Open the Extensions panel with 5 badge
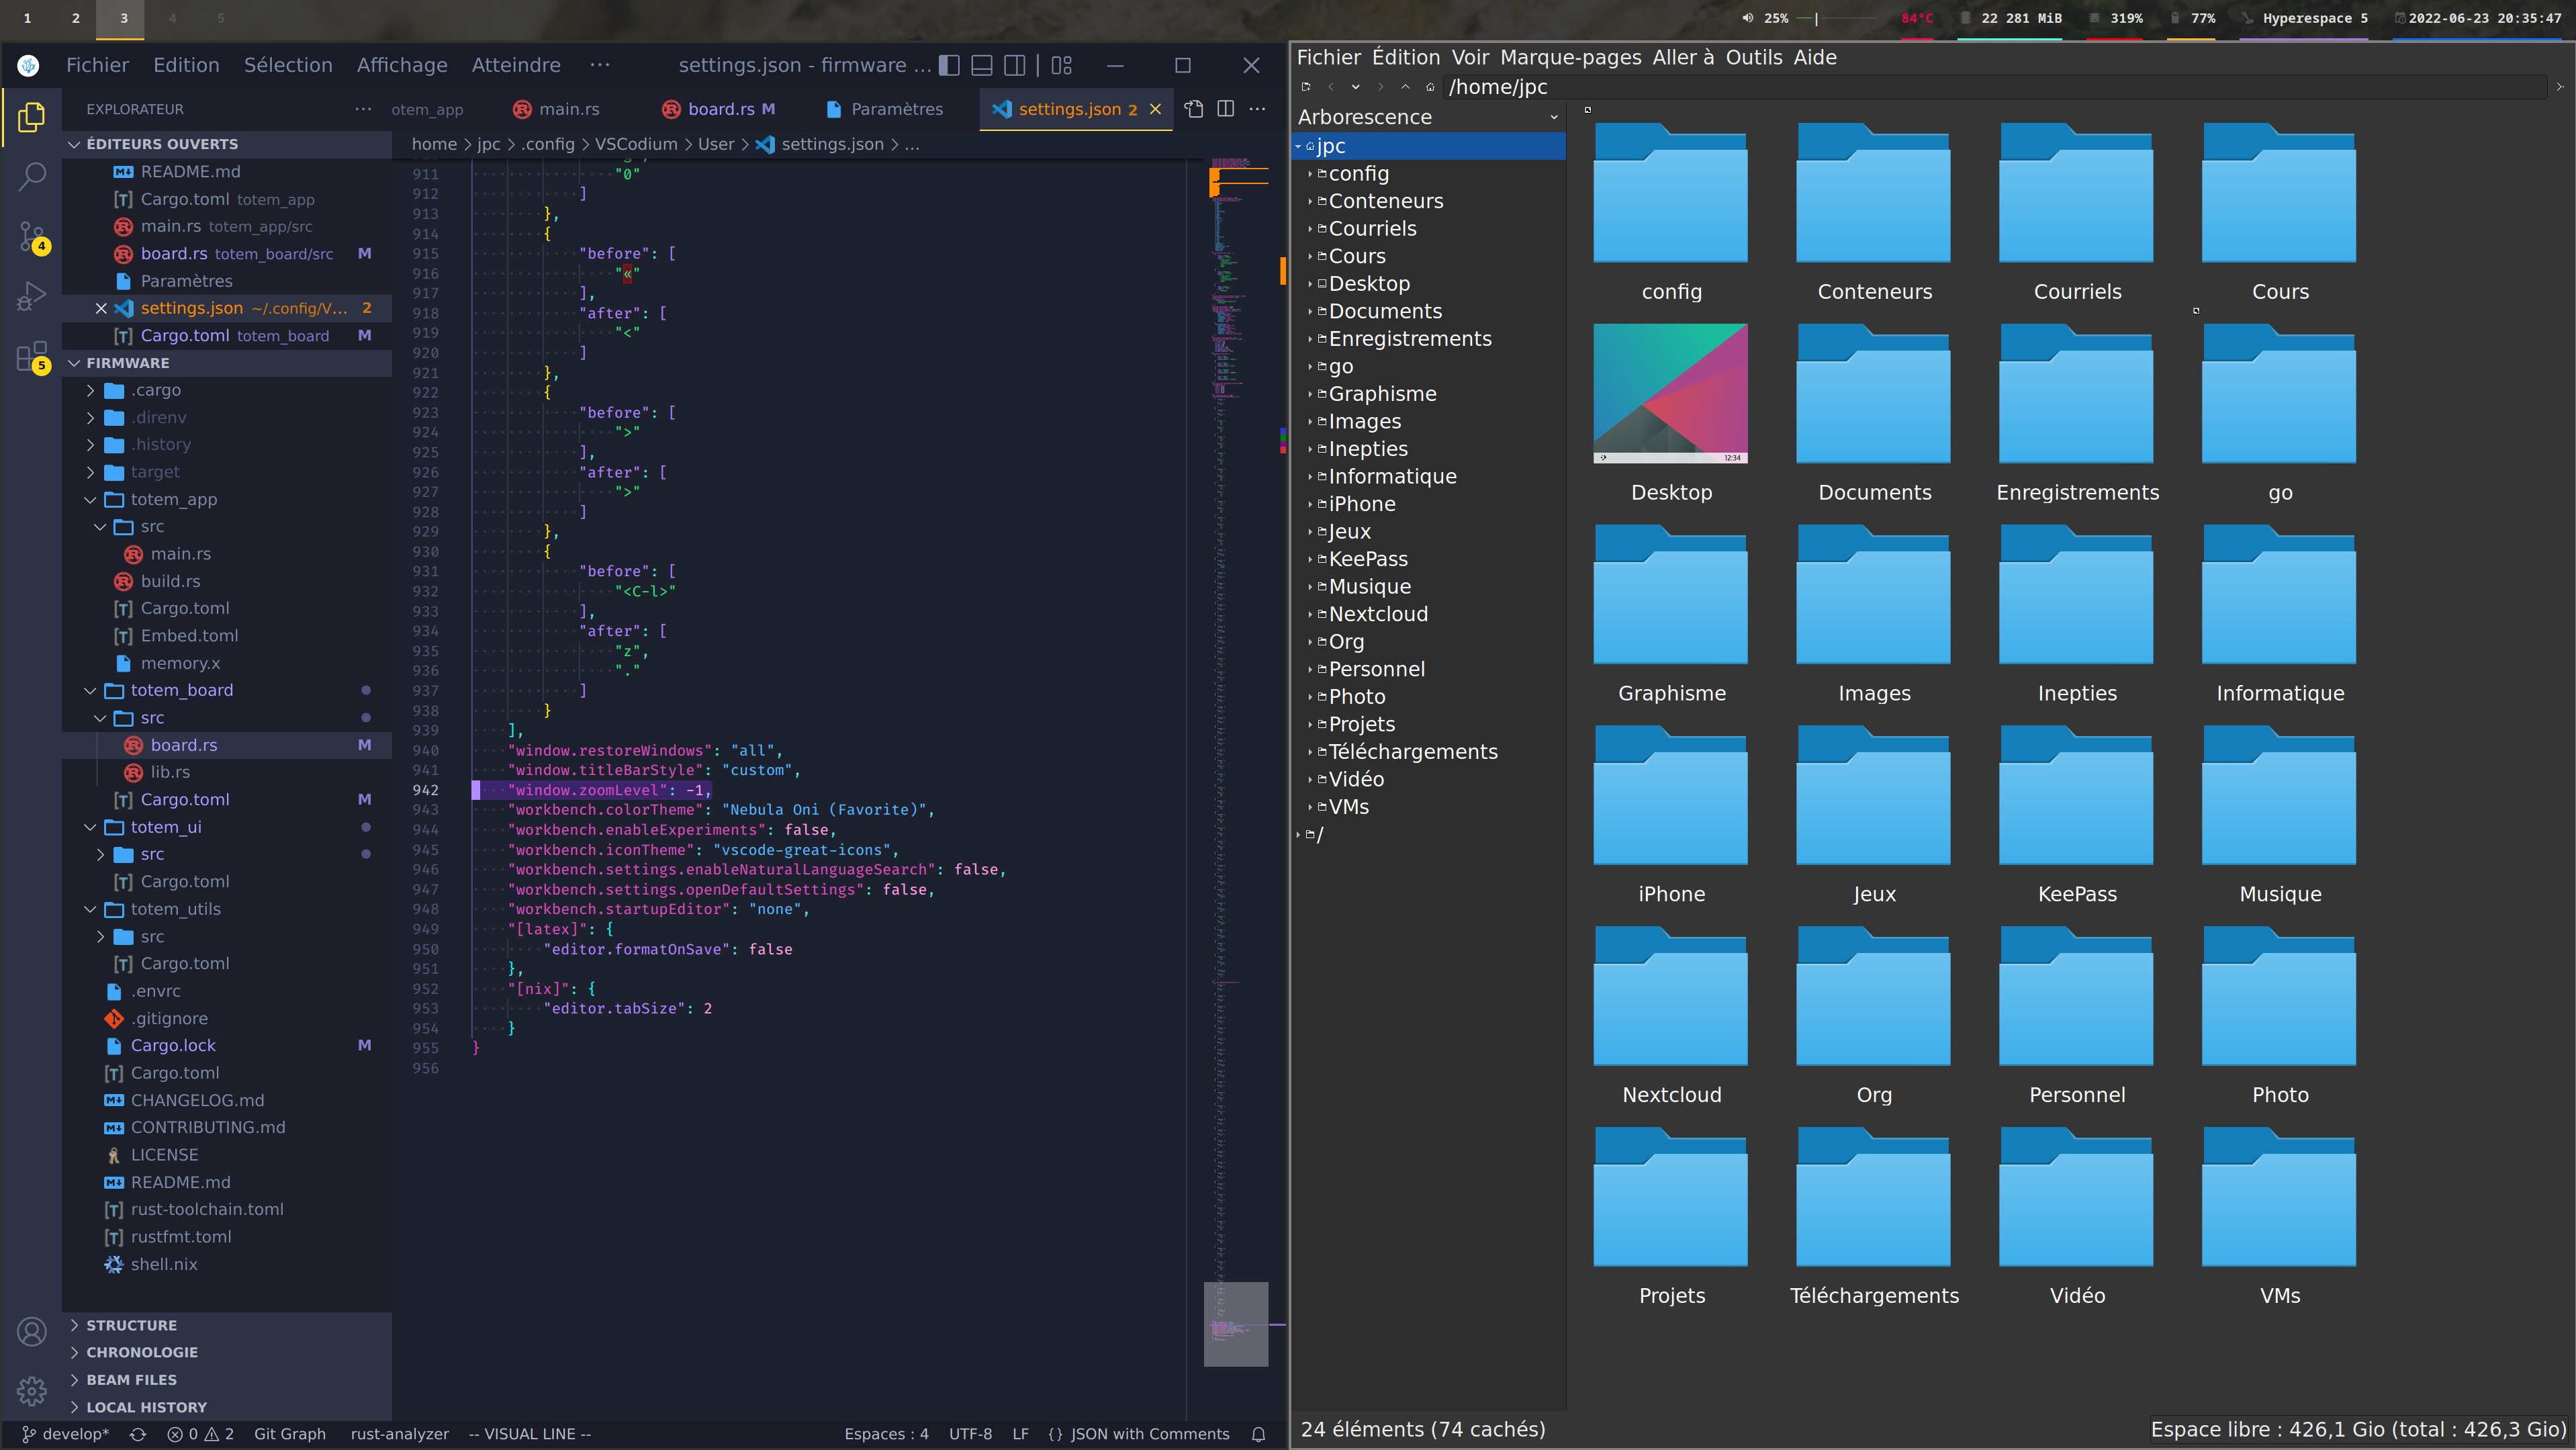The image size is (2576, 1450). click(x=31, y=355)
